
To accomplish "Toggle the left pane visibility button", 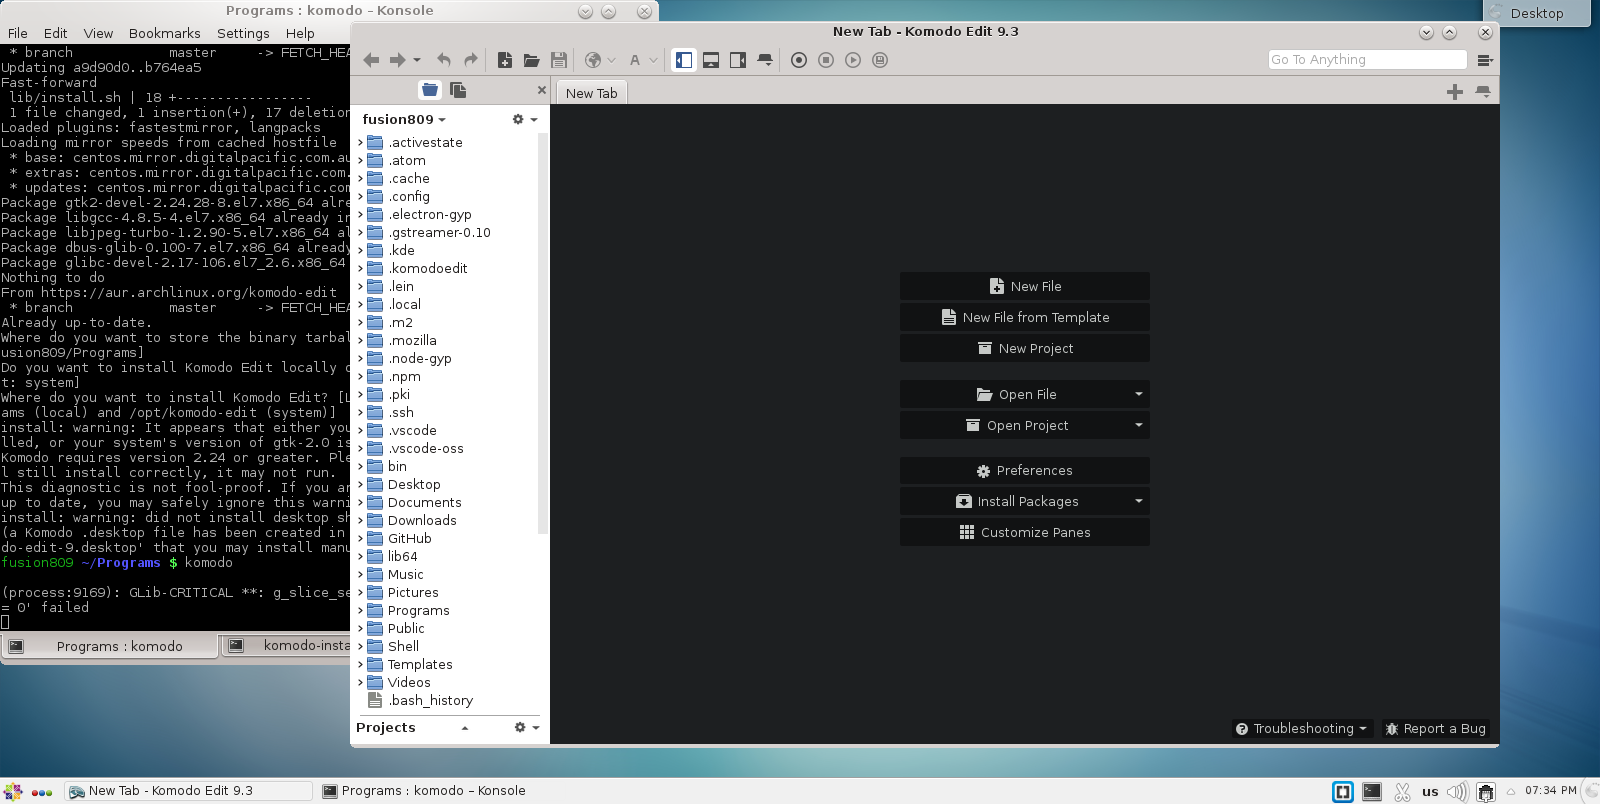I will coord(684,60).
